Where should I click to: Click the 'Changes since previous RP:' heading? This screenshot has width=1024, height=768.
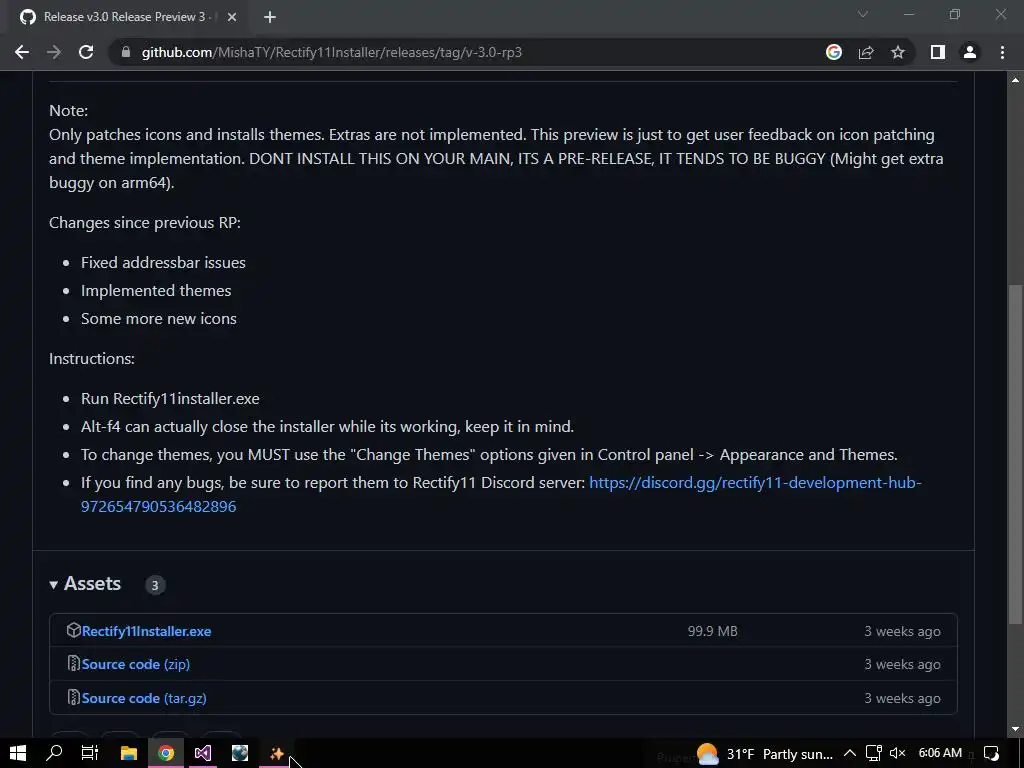click(145, 223)
